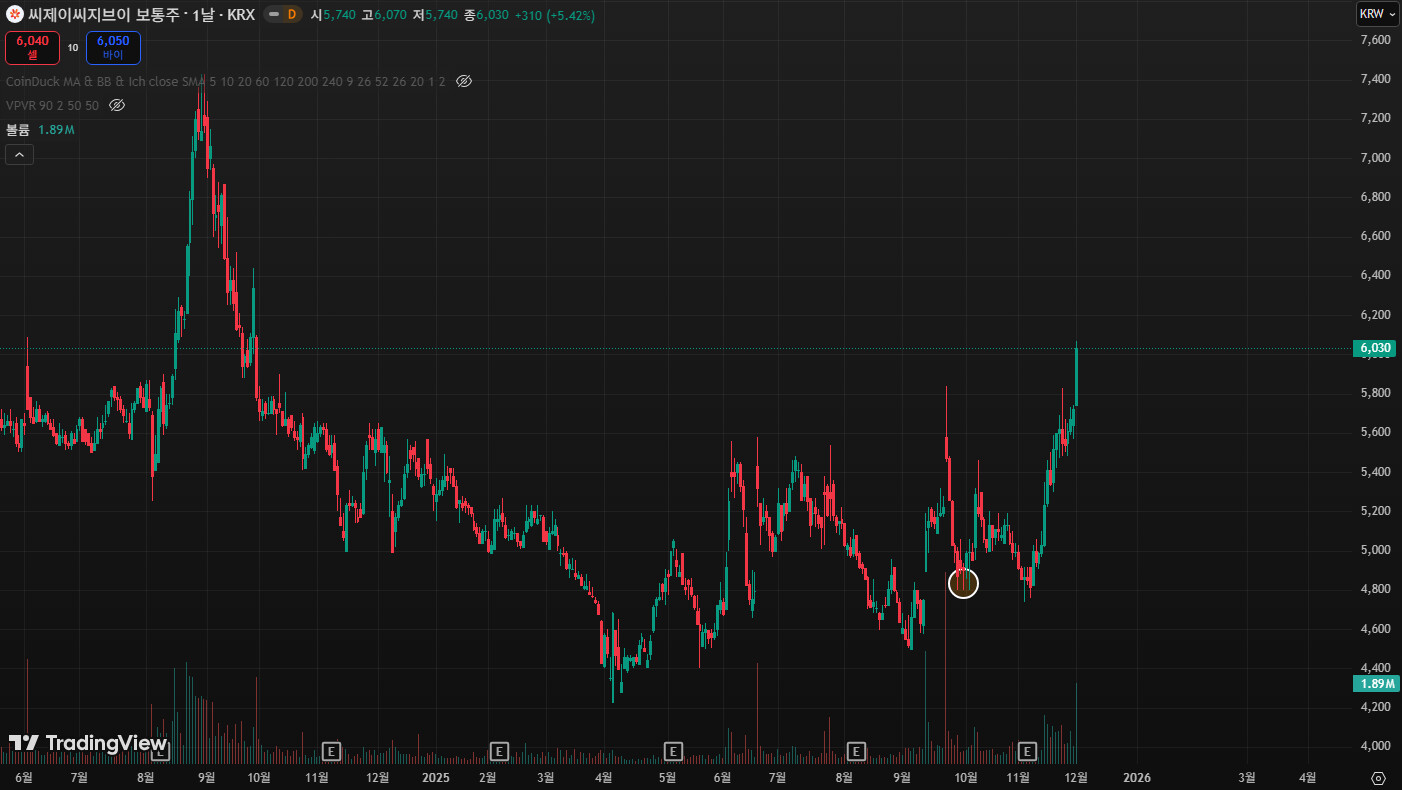Select the latest earnings E marker before 12월

click(x=1026, y=750)
